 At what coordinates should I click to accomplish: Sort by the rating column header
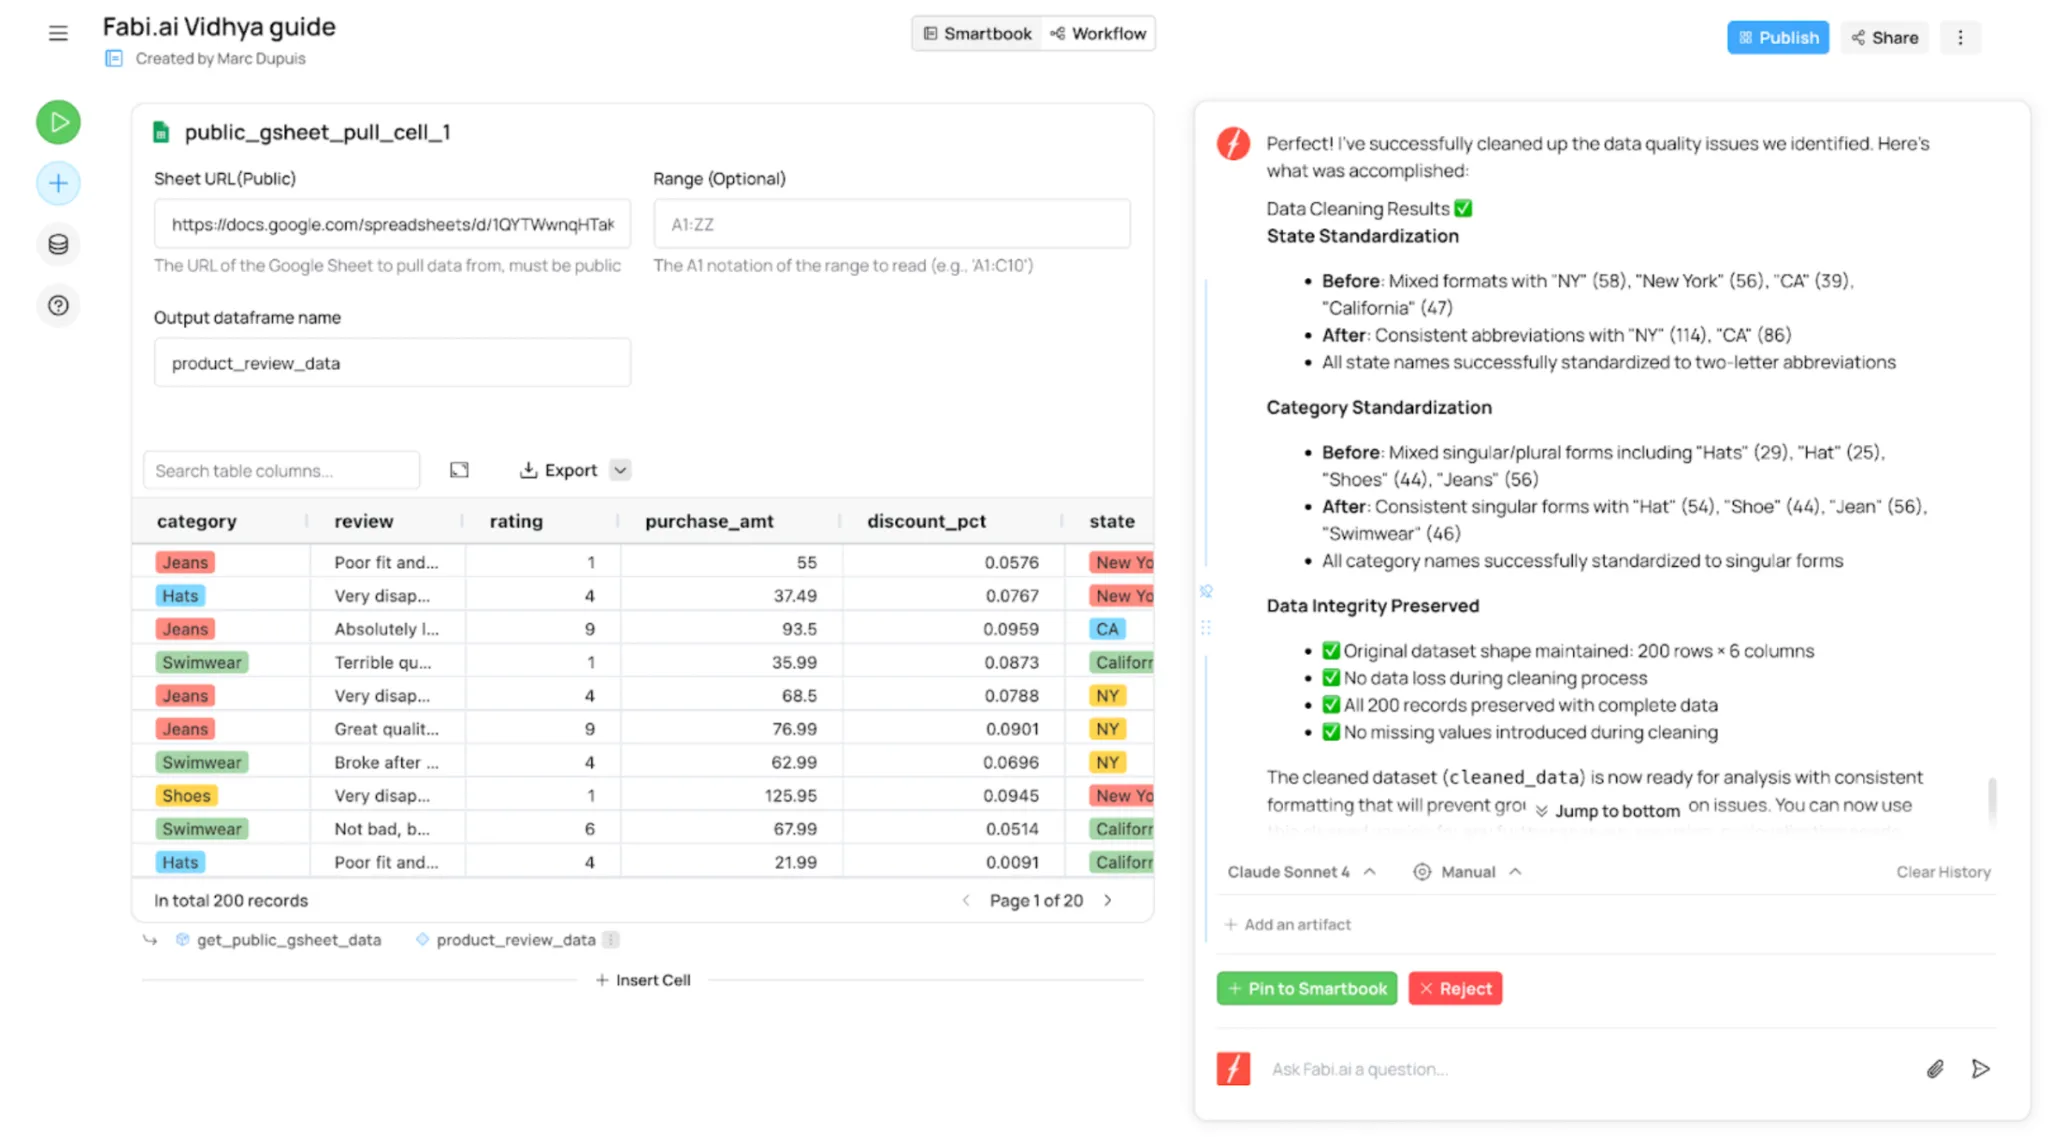[x=516, y=521]
